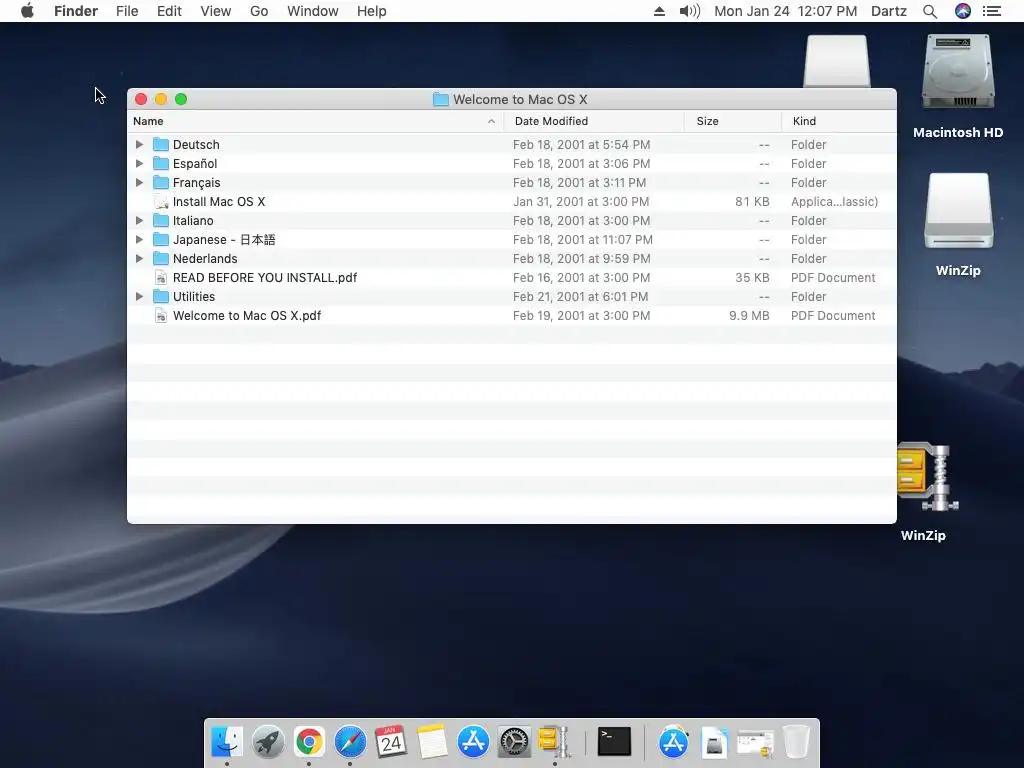The height and width of the screenshot is (768, 1024).
Task: Launch Launchpad rocket icon in Dock
Action: [x=268, y=742]
